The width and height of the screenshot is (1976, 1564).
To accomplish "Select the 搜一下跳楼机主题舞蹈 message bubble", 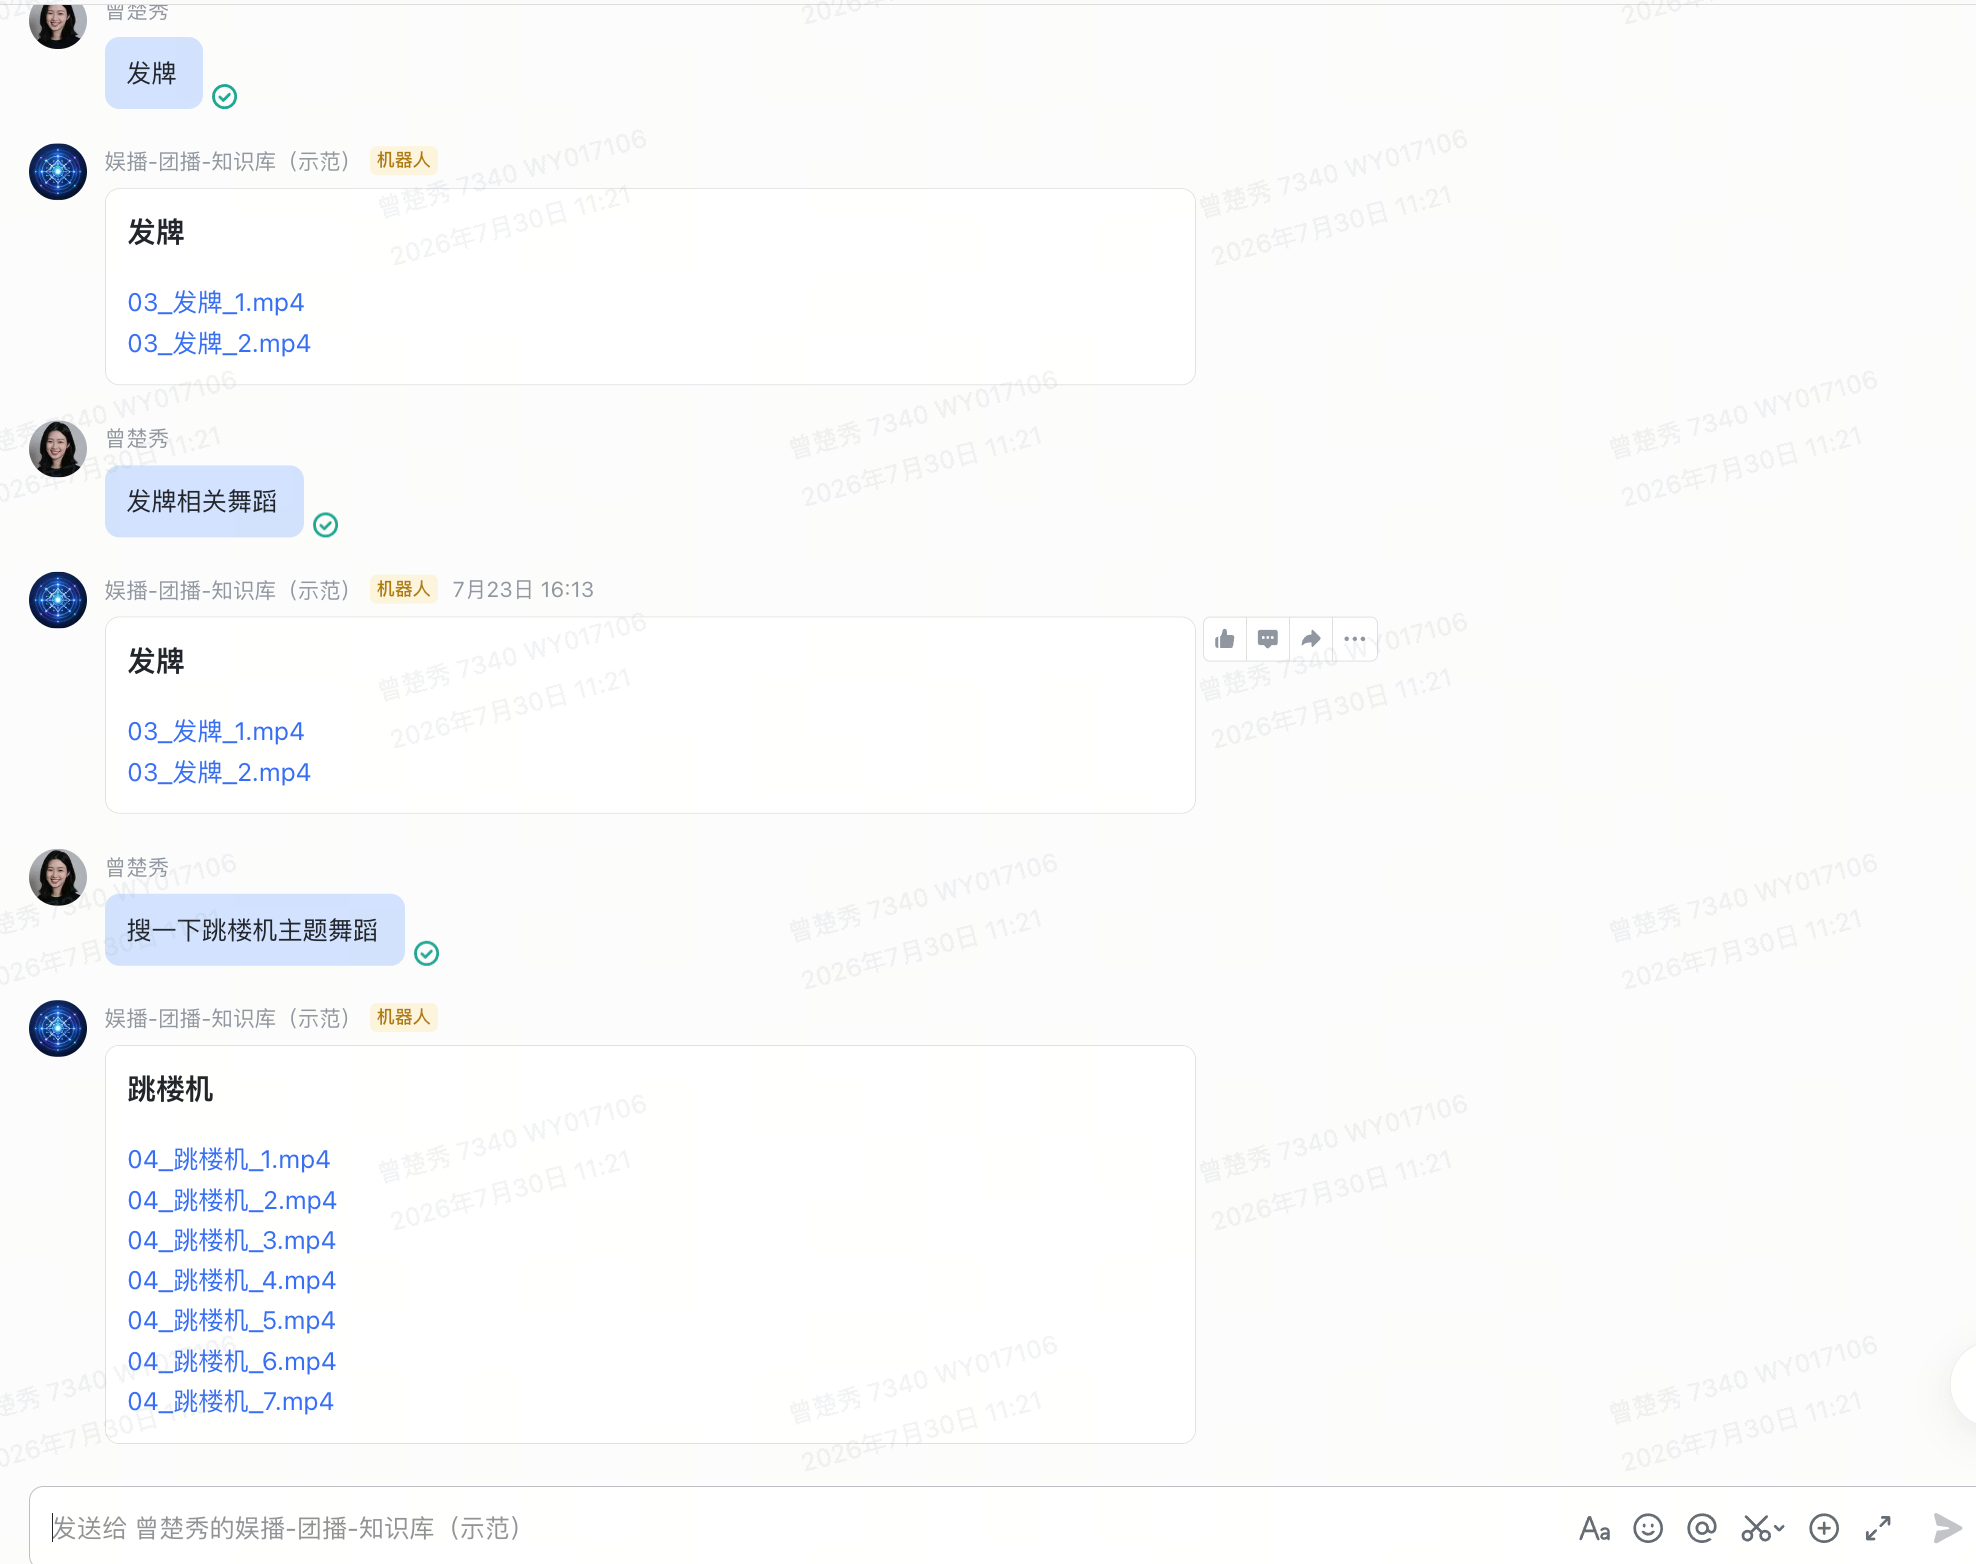I will 255,930.
